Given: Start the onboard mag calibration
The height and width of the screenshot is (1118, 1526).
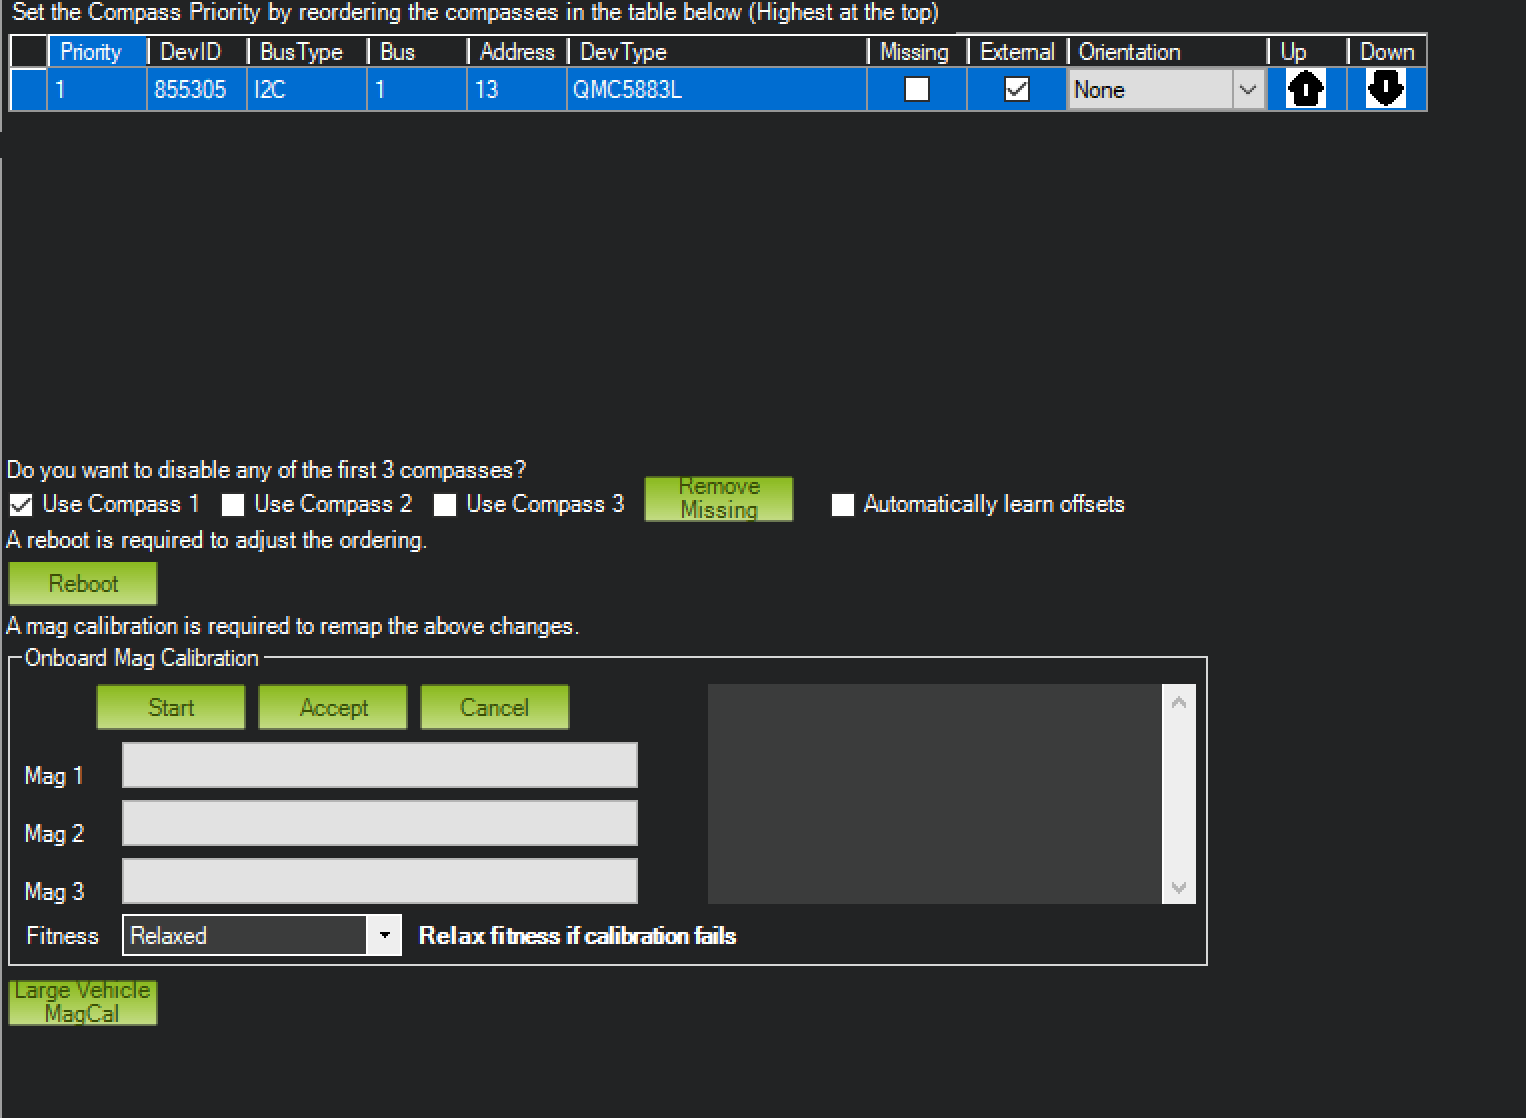Looking at the screenshot, I should point(171,707).
